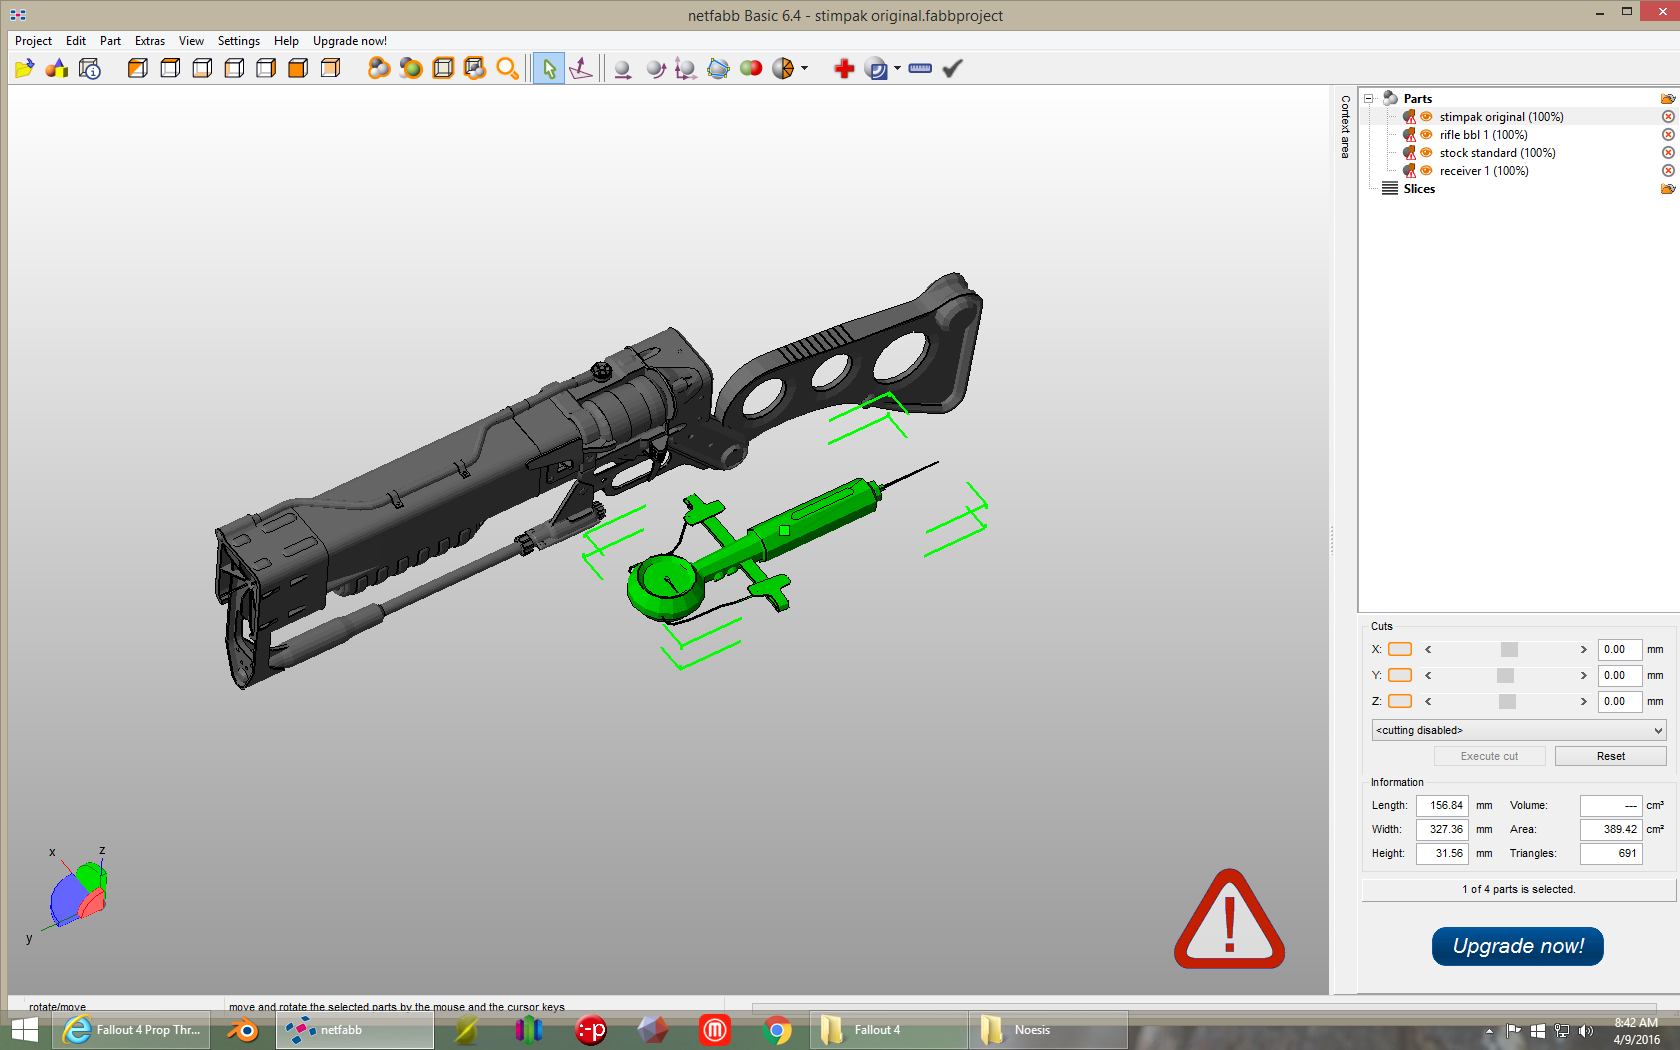Click the rotate part sphere icon

pos(655,68)
